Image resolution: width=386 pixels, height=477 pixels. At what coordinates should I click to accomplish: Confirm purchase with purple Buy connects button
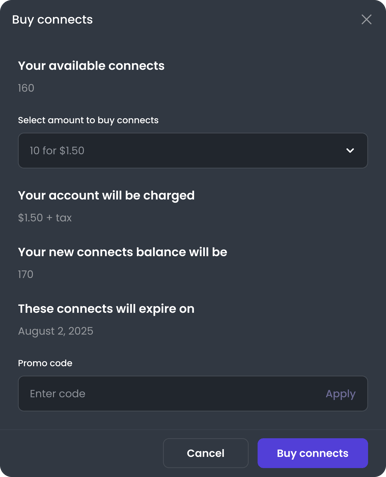313,453
